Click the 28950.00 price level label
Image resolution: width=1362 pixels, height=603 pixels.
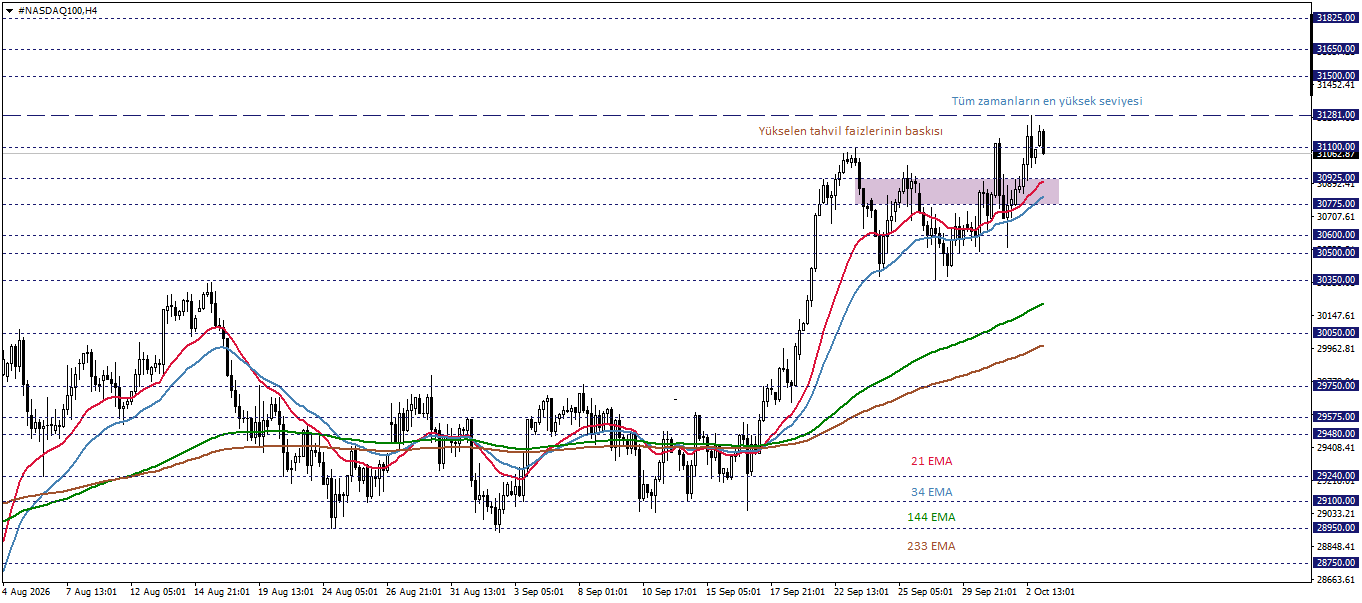click(x=1335, y=527)
